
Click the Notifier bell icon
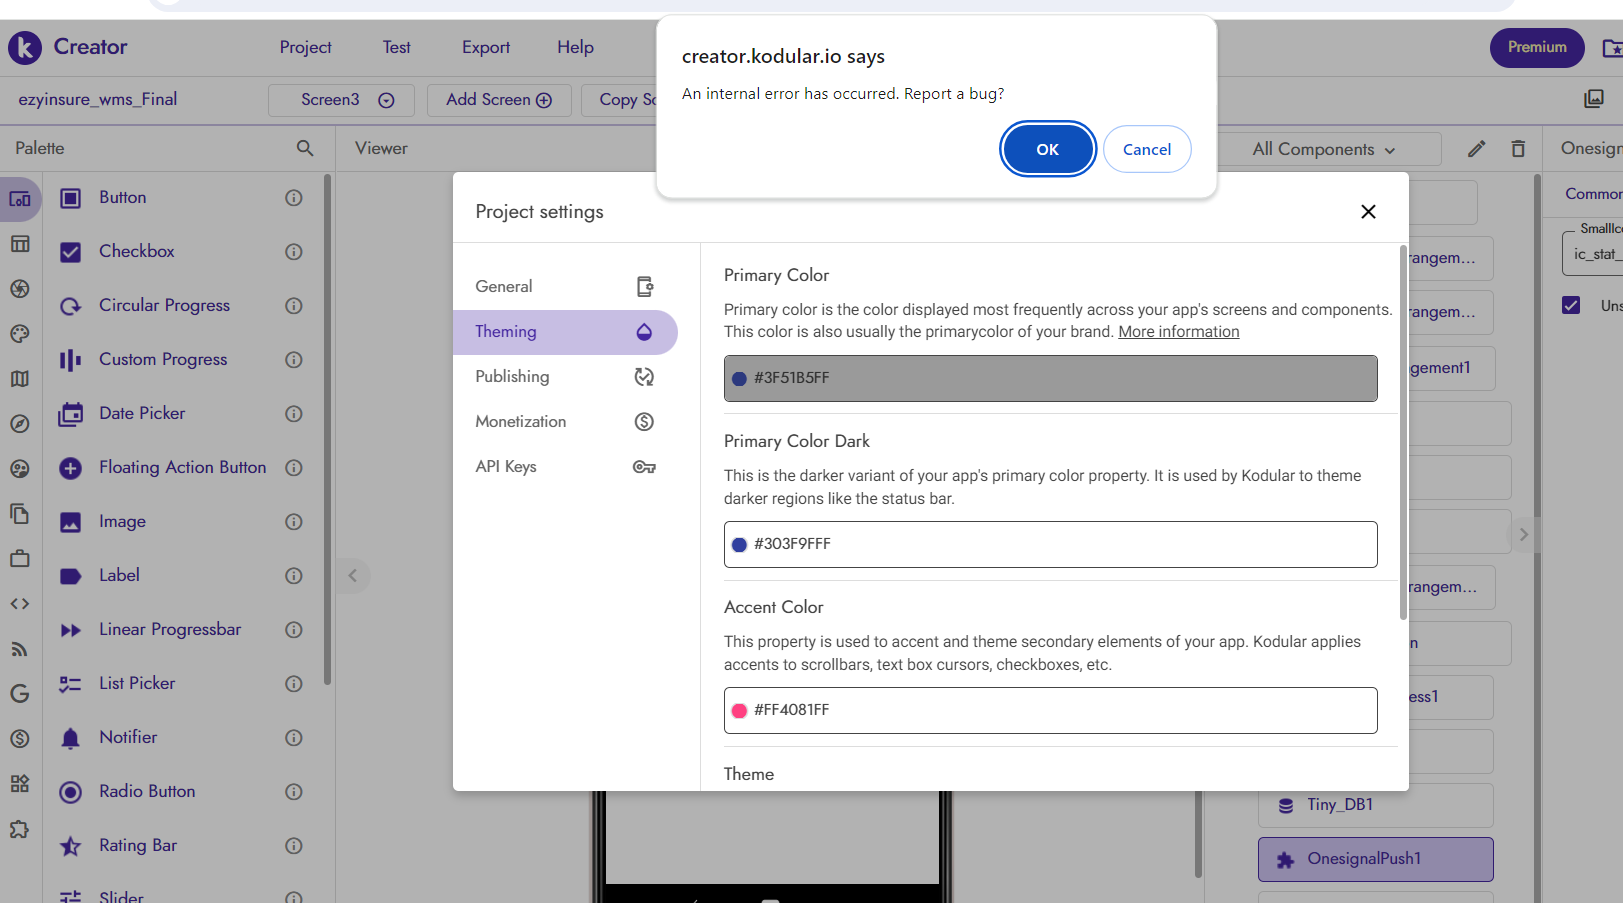click(70, 738)
